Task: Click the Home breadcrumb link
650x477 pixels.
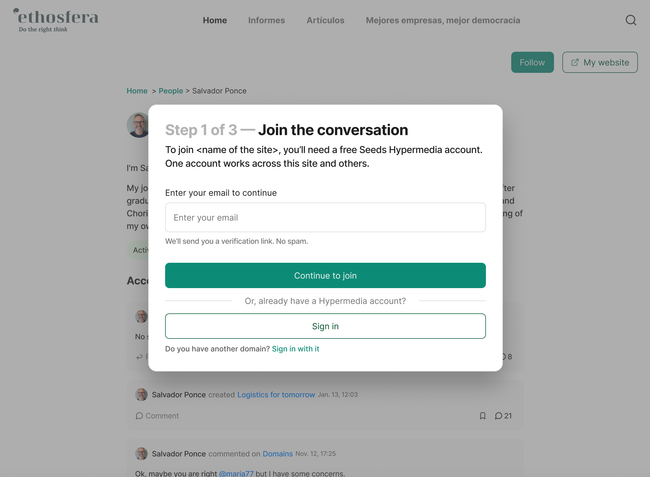Action: (137, 91)
